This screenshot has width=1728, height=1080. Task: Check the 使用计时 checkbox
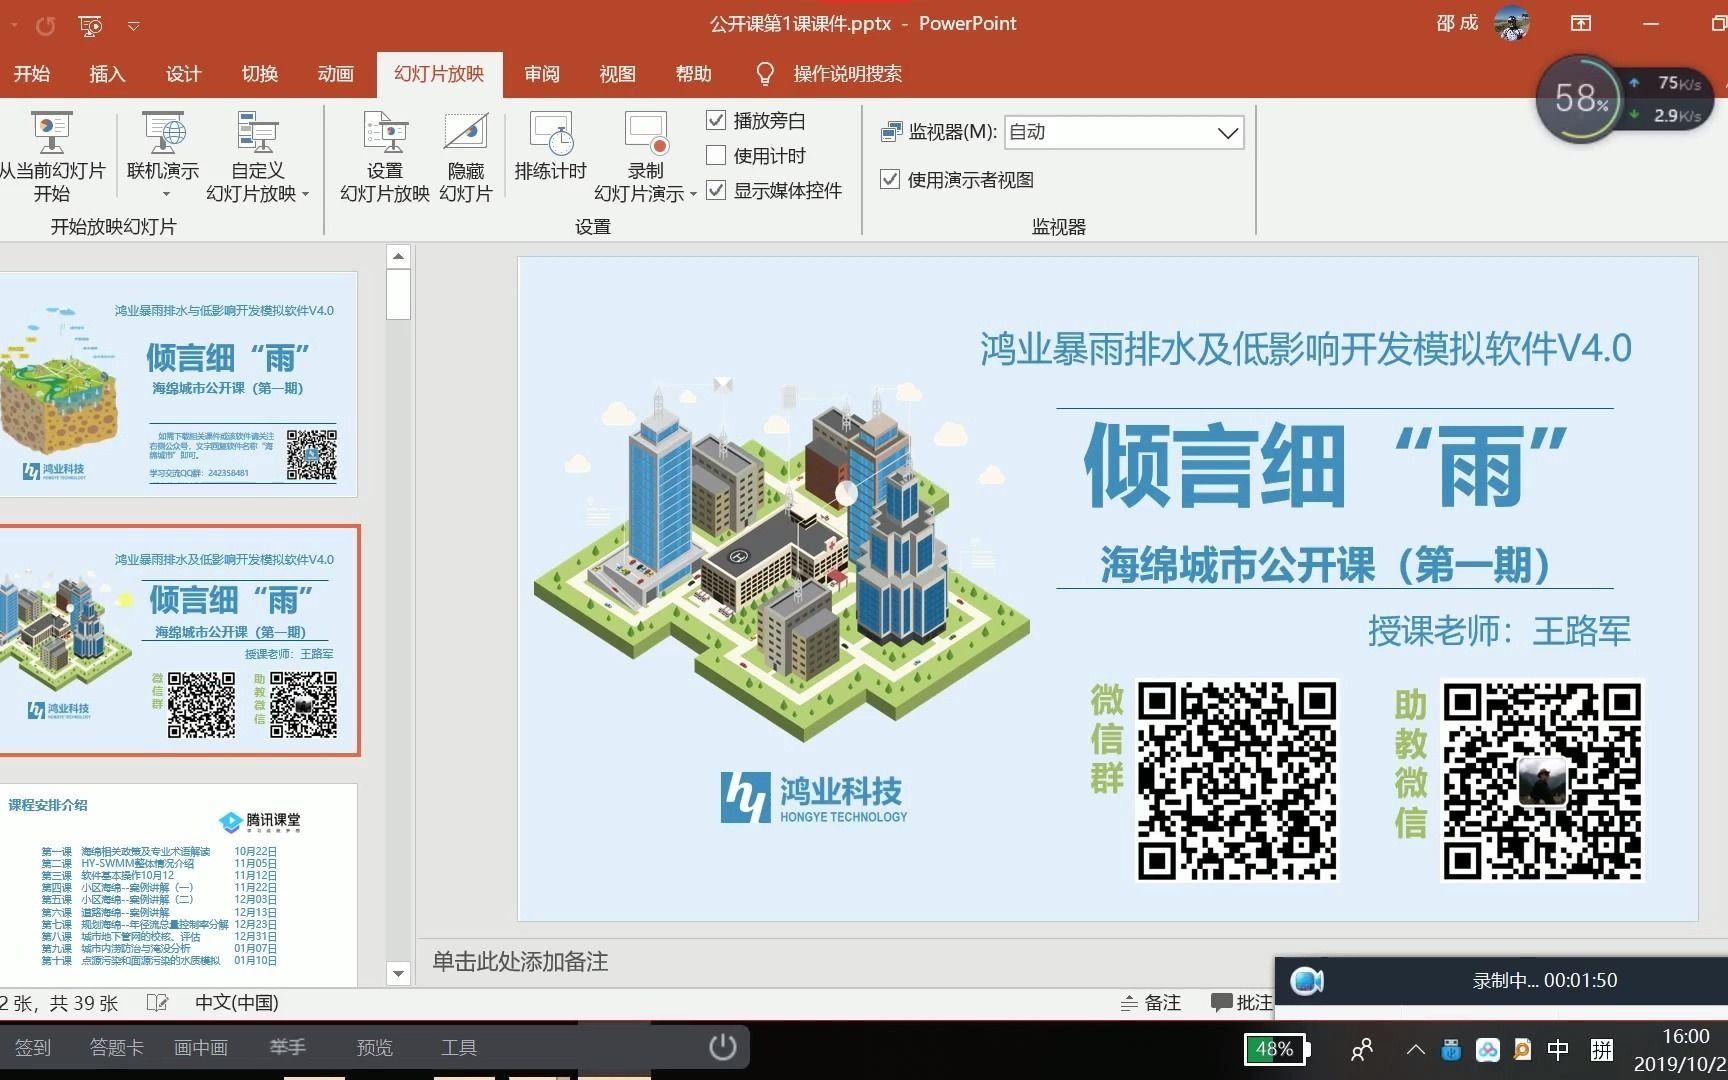point(716,155)
